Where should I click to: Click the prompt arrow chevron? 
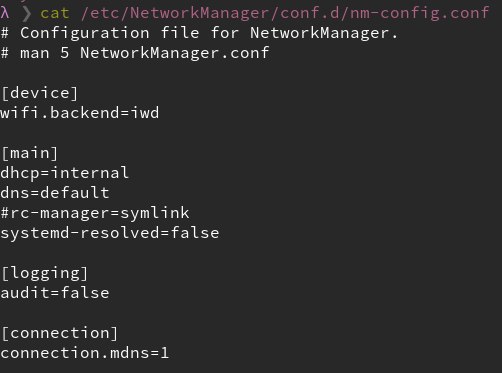pyautogui.click(x=27, y=14)
